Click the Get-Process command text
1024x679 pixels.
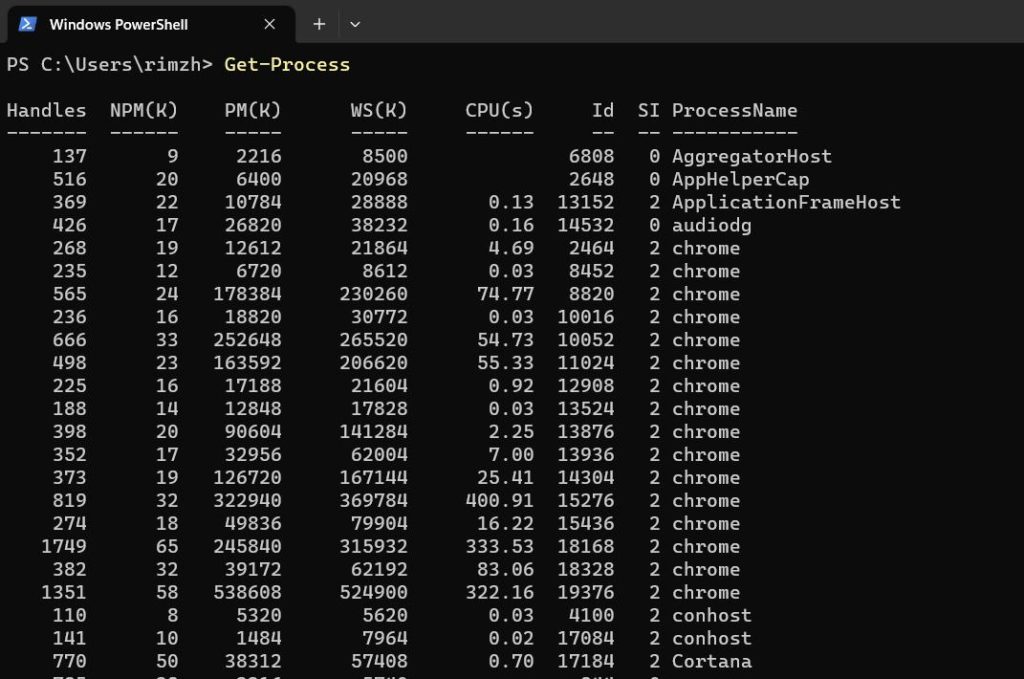(x=287, y=65)
